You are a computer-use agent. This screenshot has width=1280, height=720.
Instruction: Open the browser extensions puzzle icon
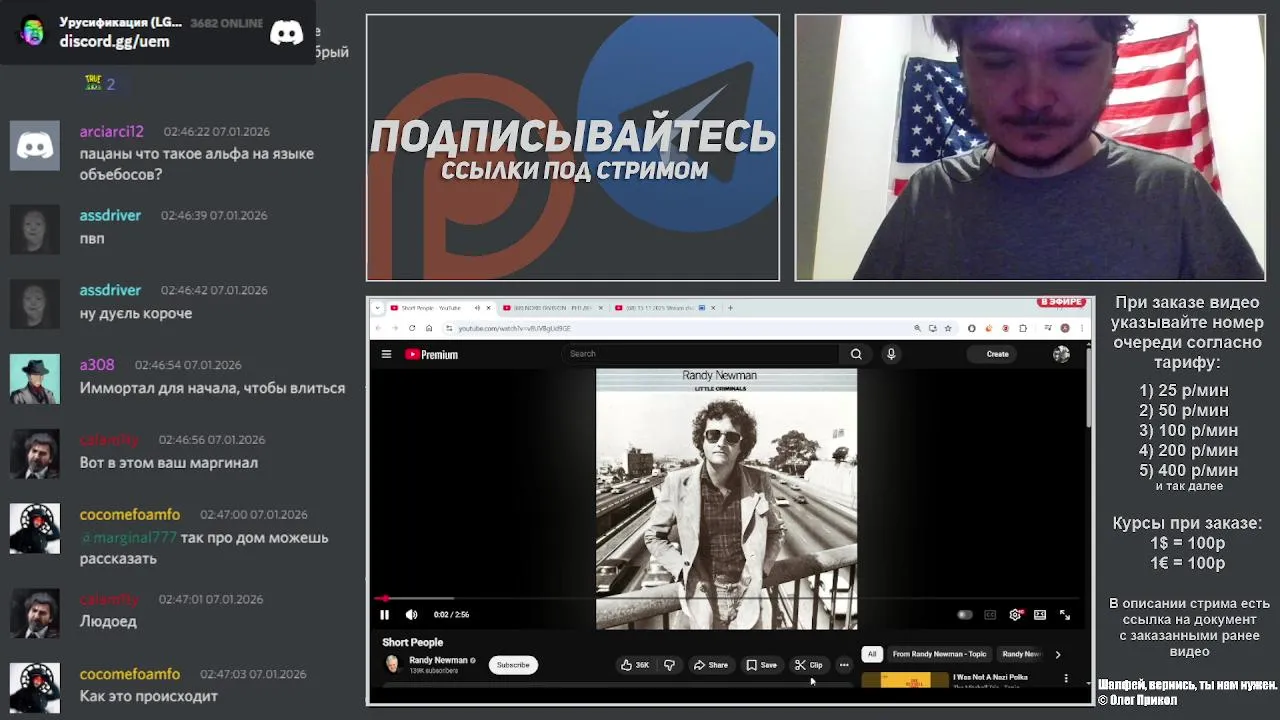[x=1022, y=328]
